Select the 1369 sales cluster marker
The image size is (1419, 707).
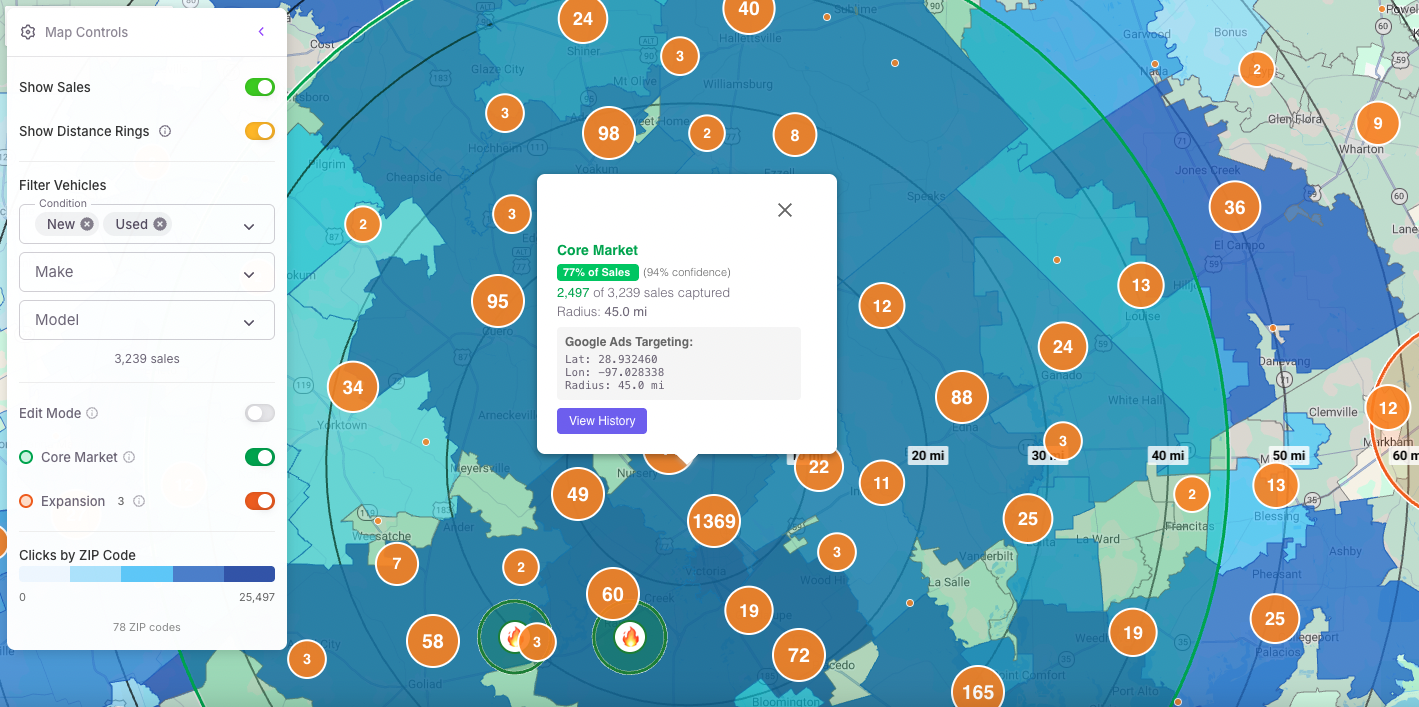pyautogui.click(x=713, y=521)
